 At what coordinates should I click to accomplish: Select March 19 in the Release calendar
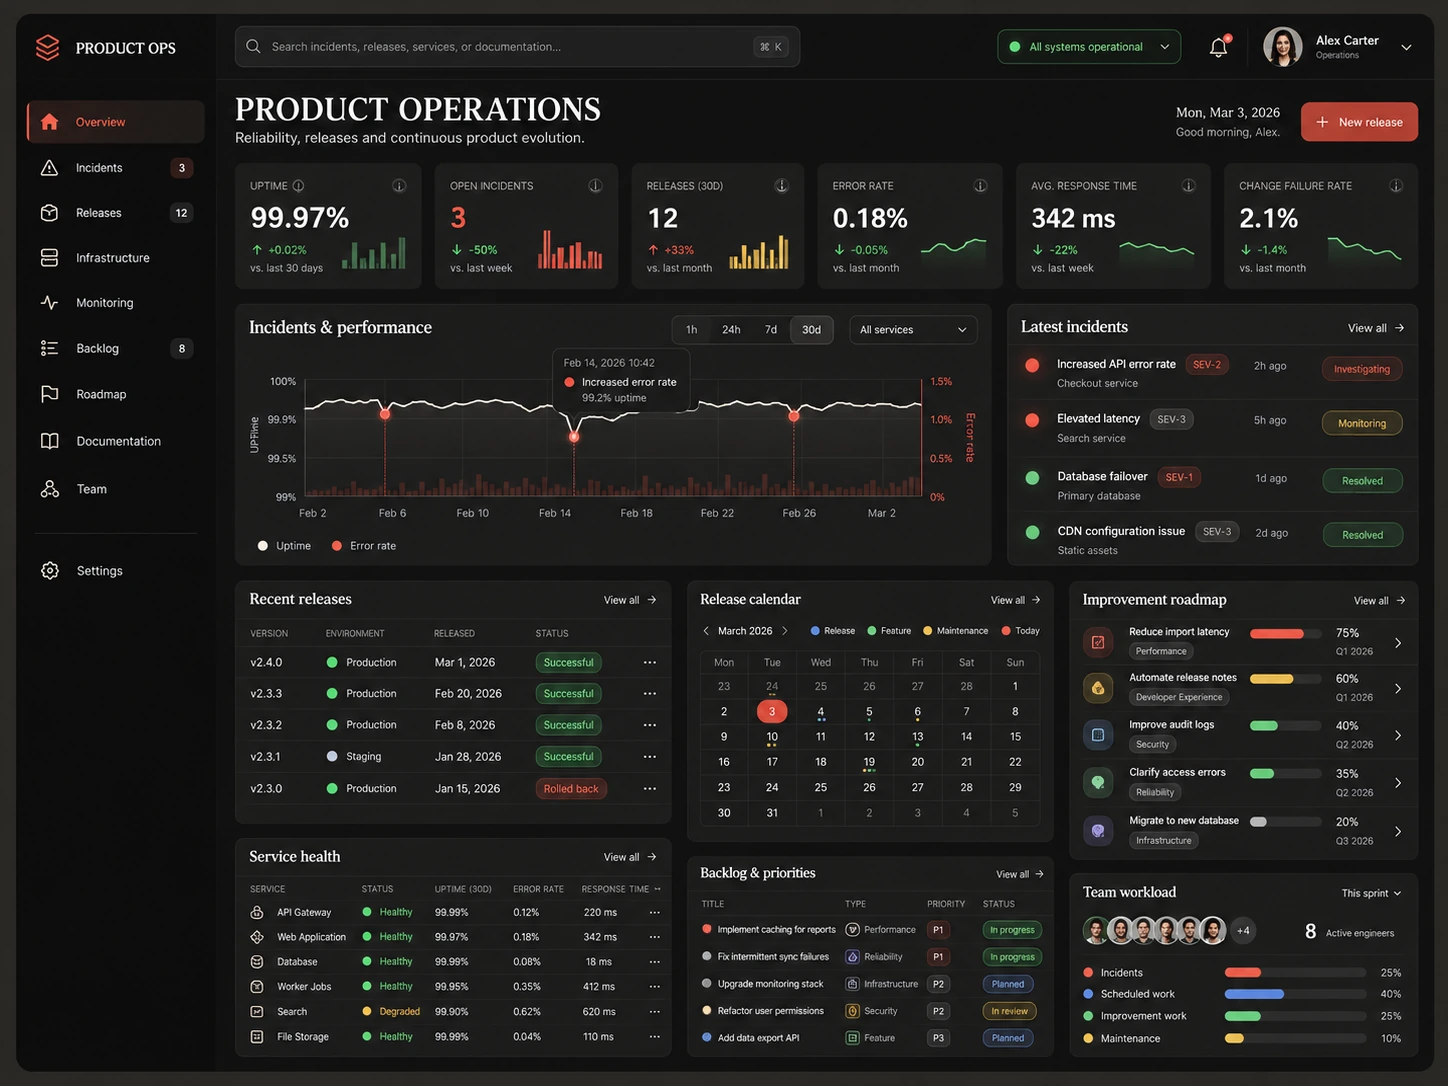click(x=869, y=762)
